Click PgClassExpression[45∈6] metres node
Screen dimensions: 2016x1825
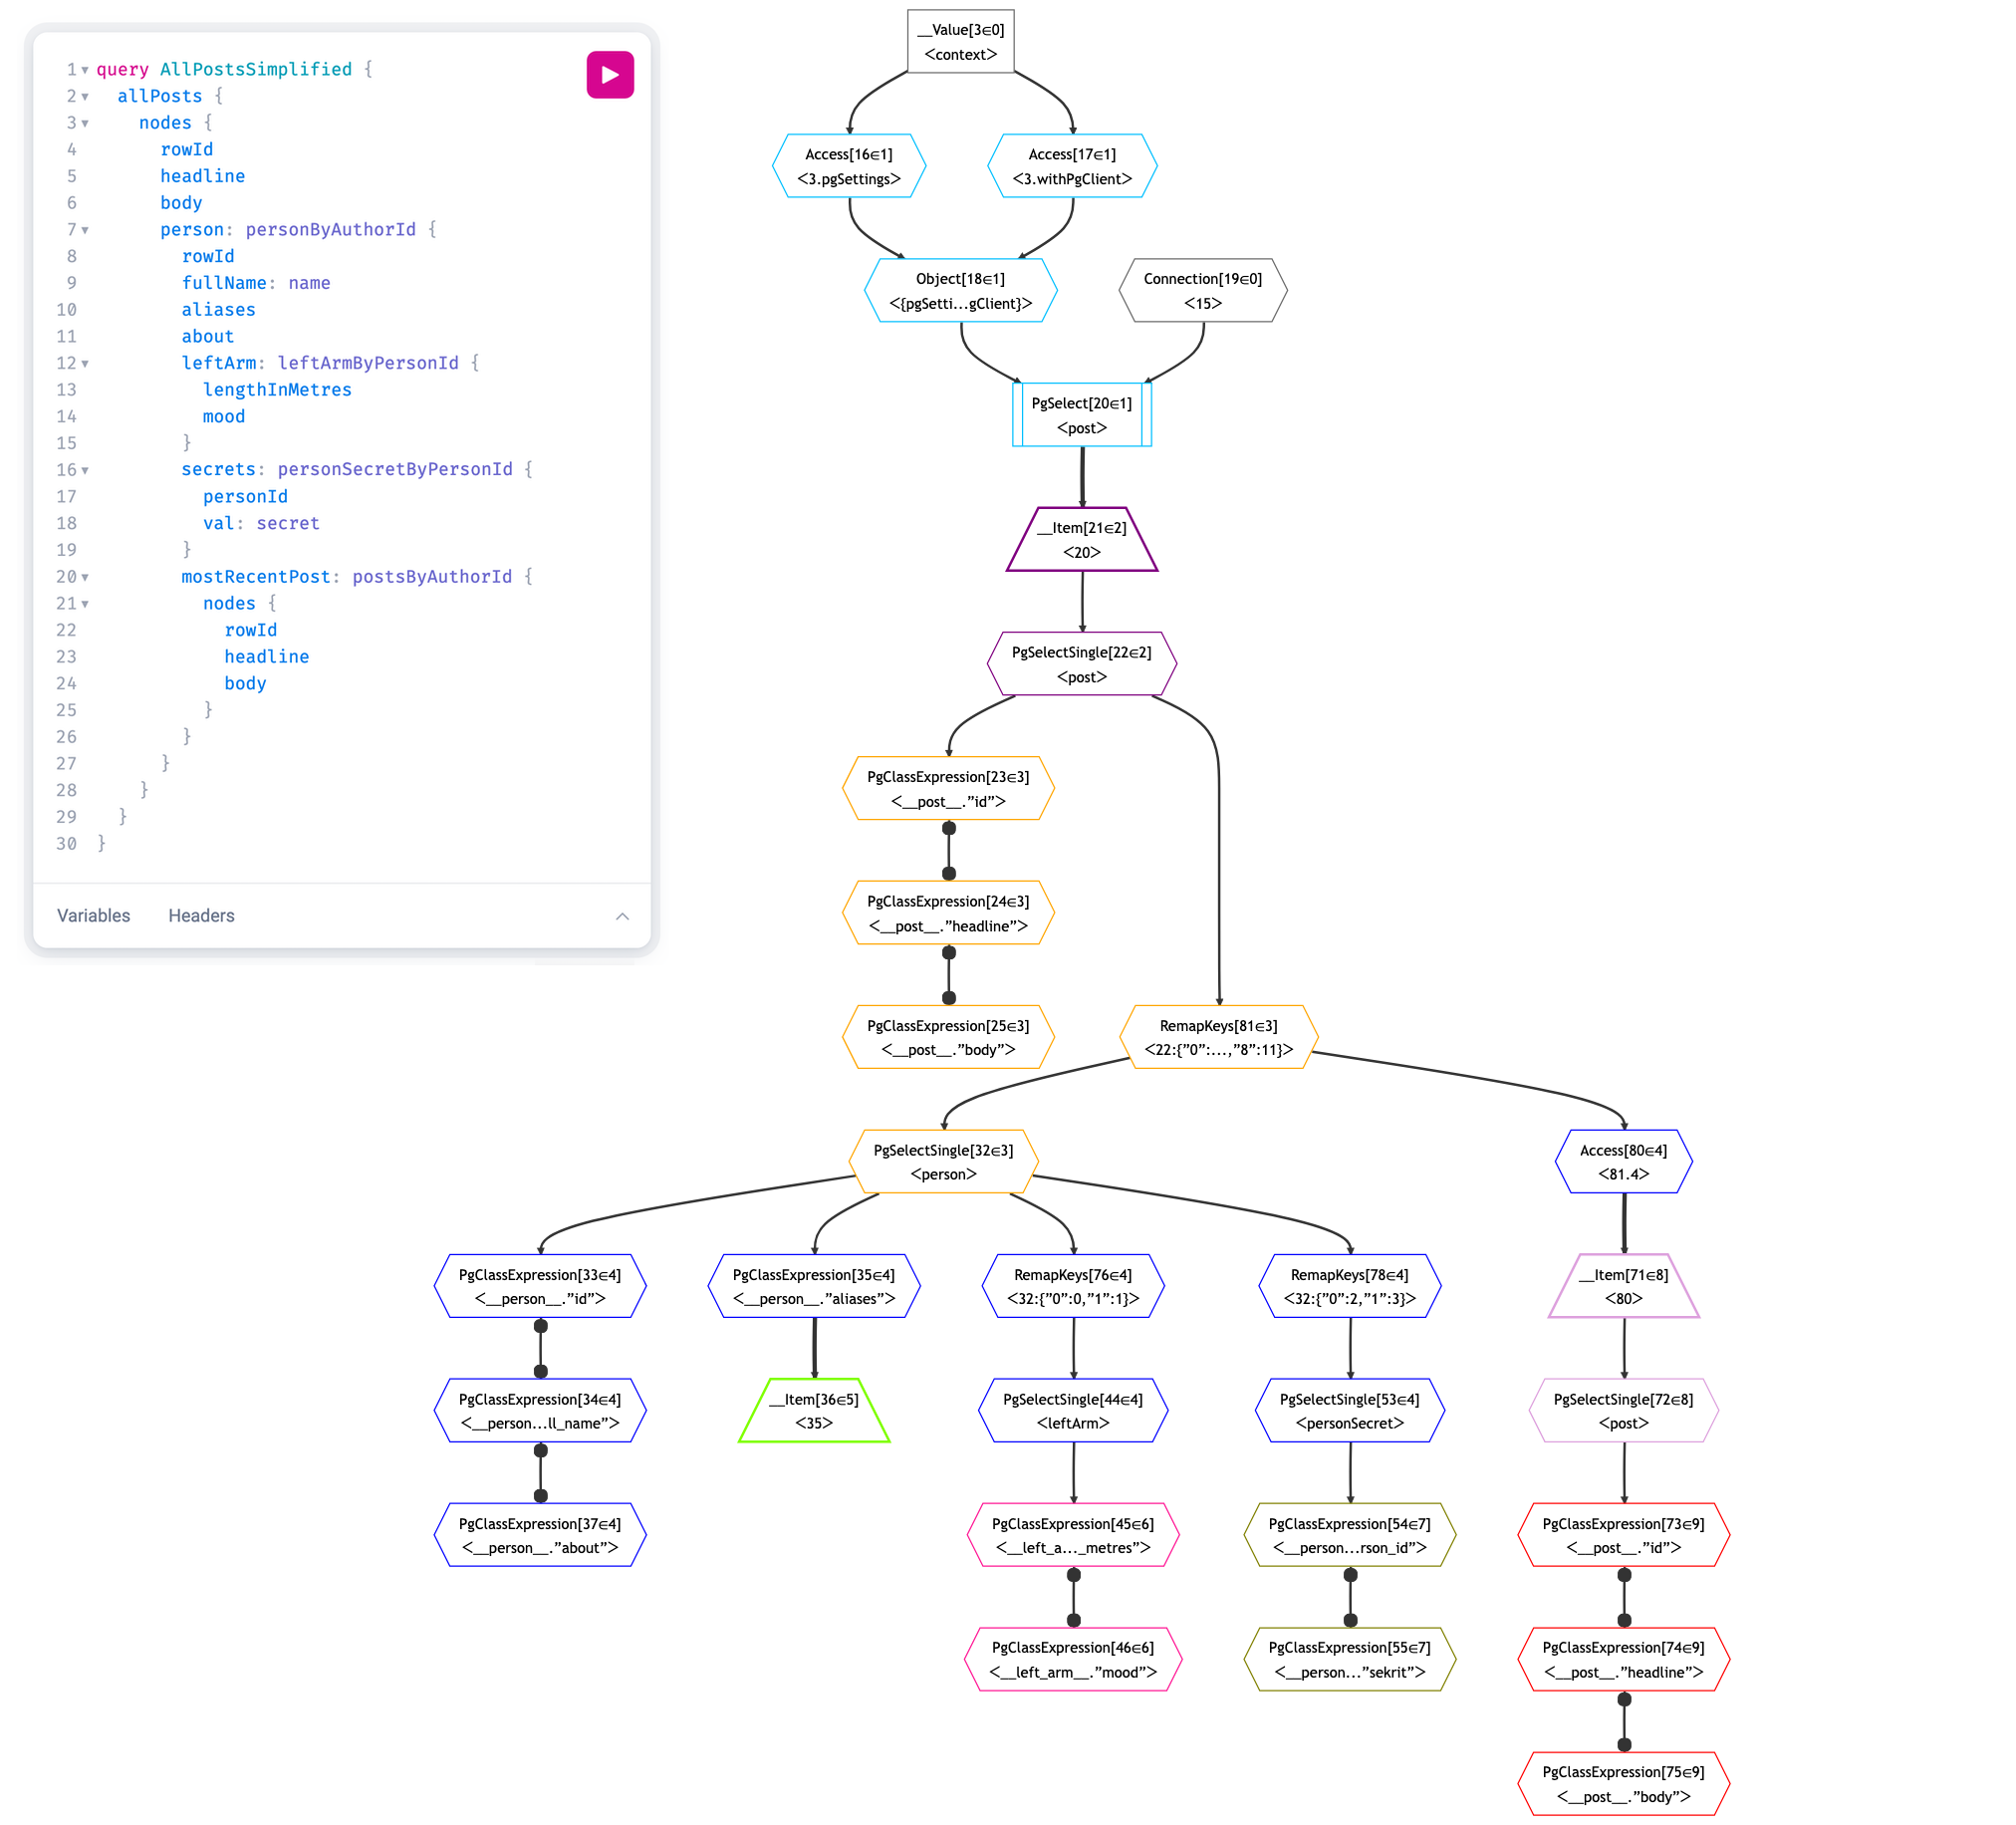pos(1073,1535)
